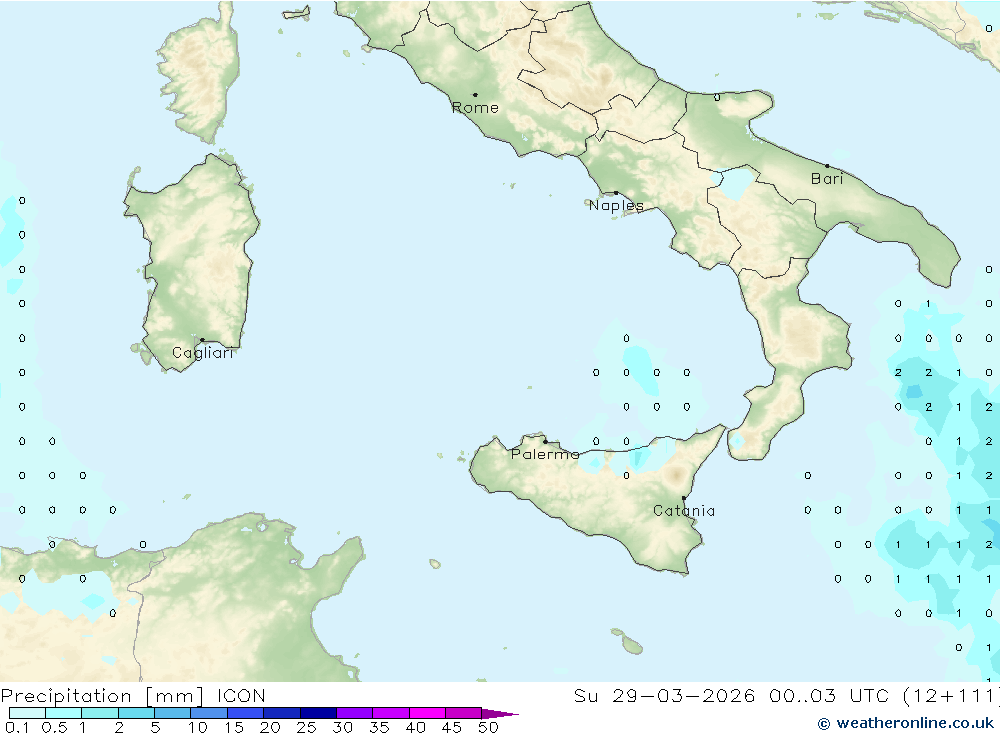Click the '(12+111)' forecast offset text

tap(952, 696)
